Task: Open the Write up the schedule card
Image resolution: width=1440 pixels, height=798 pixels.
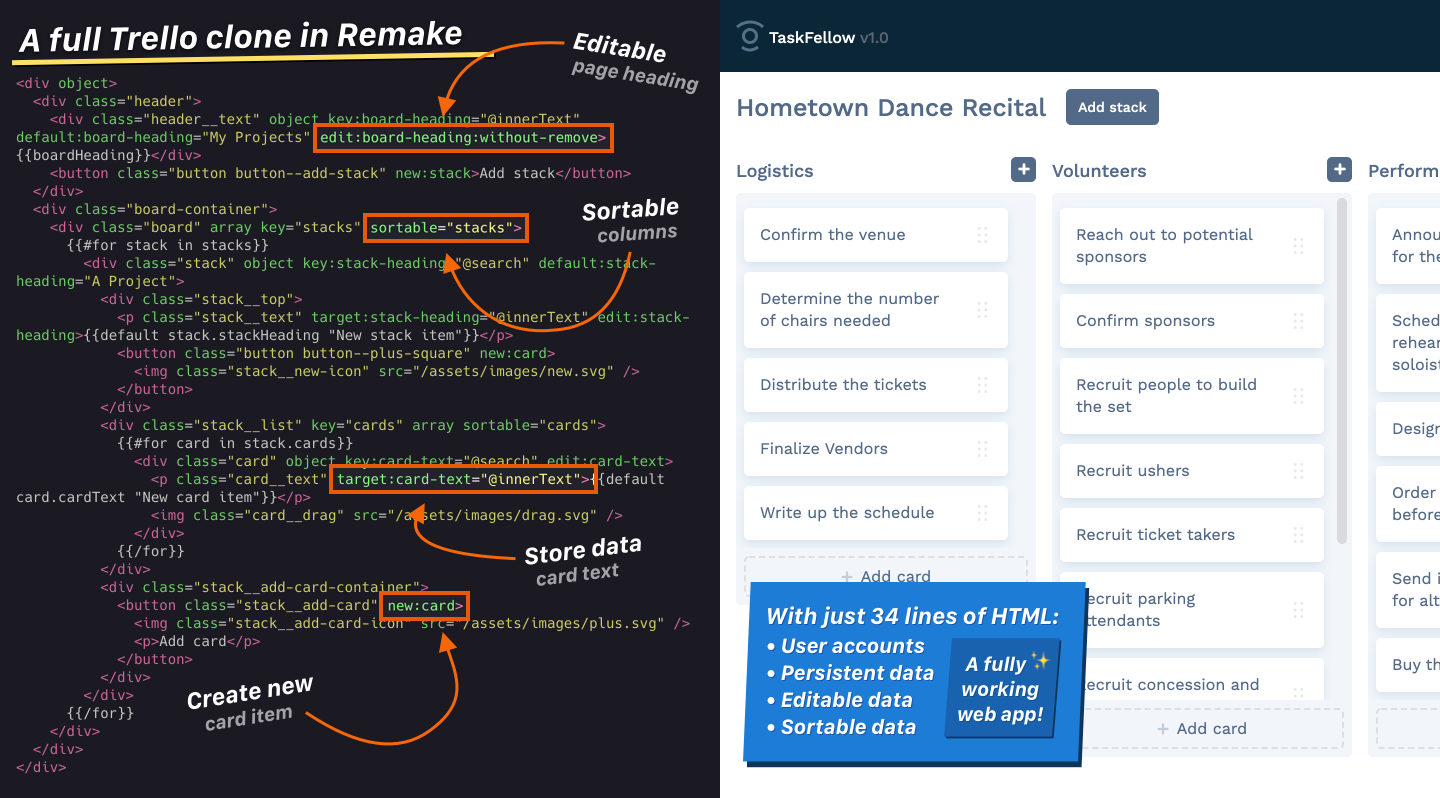Action: 876,513
